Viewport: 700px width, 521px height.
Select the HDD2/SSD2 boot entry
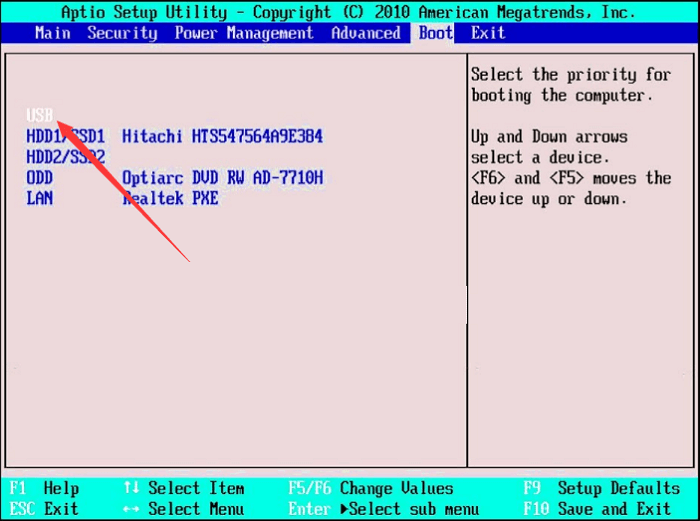[66, 157]
